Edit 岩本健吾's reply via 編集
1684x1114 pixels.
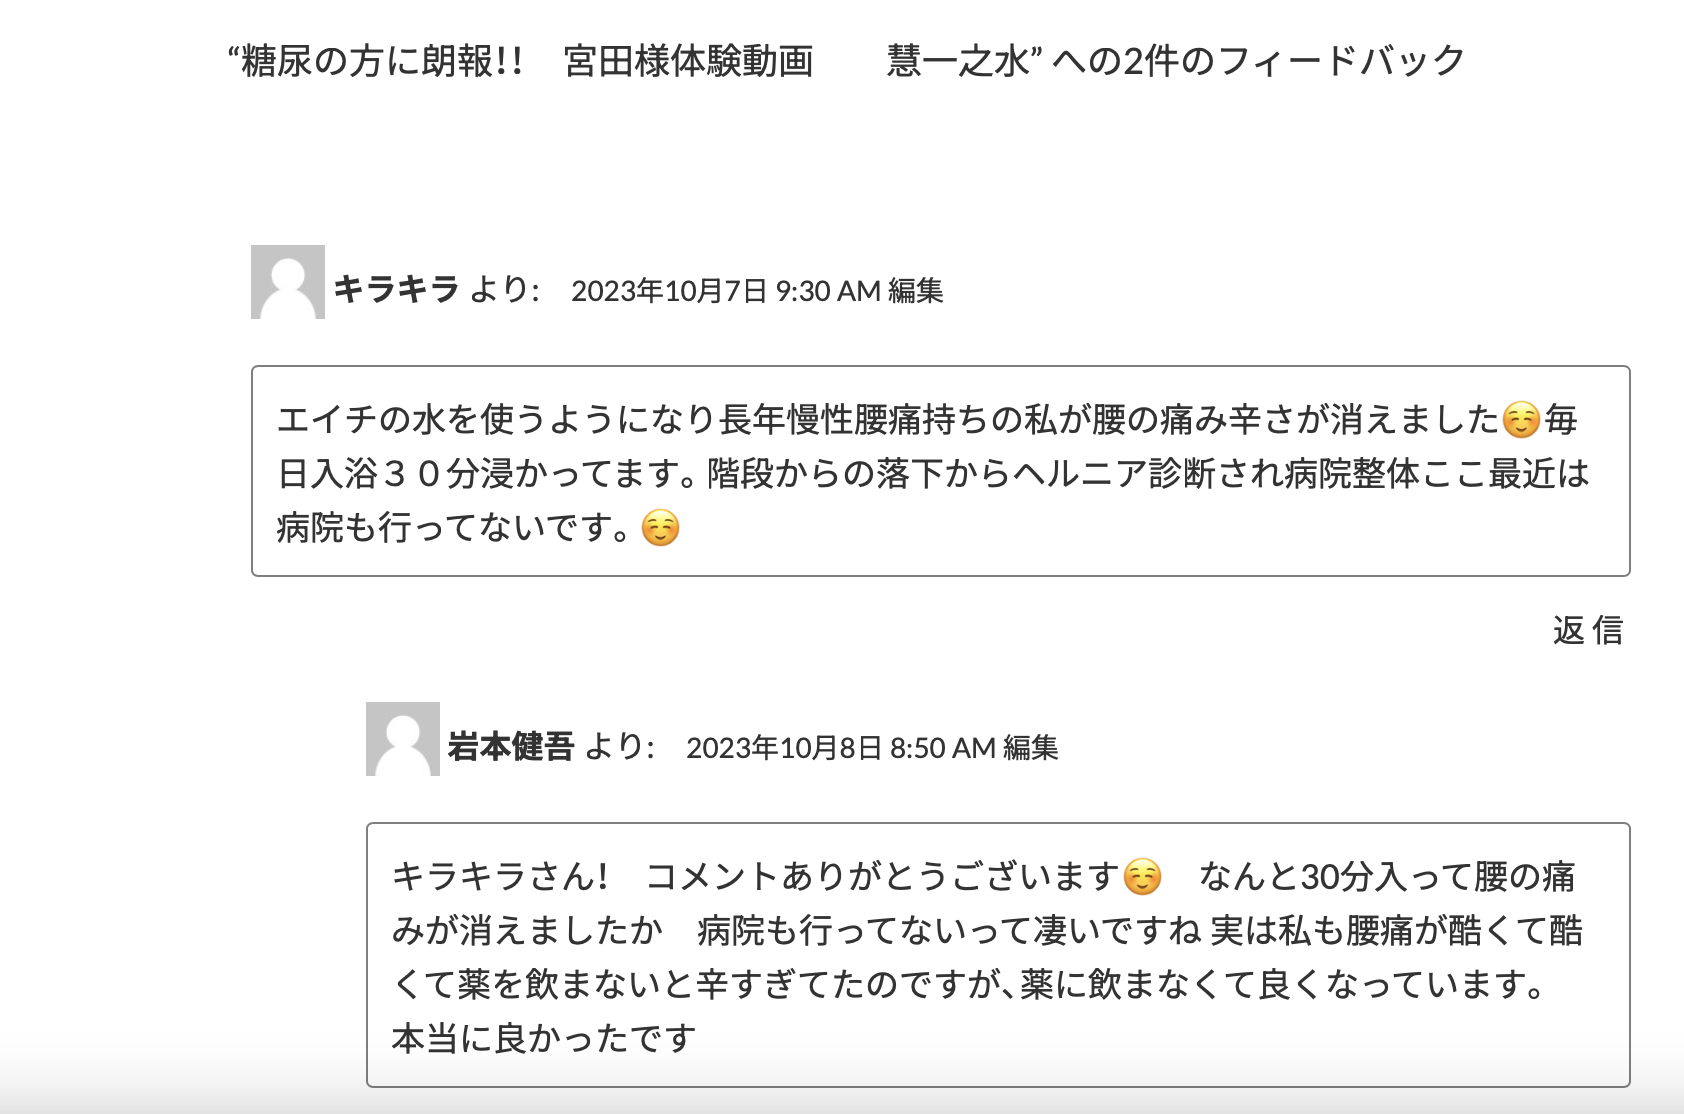1031,748
